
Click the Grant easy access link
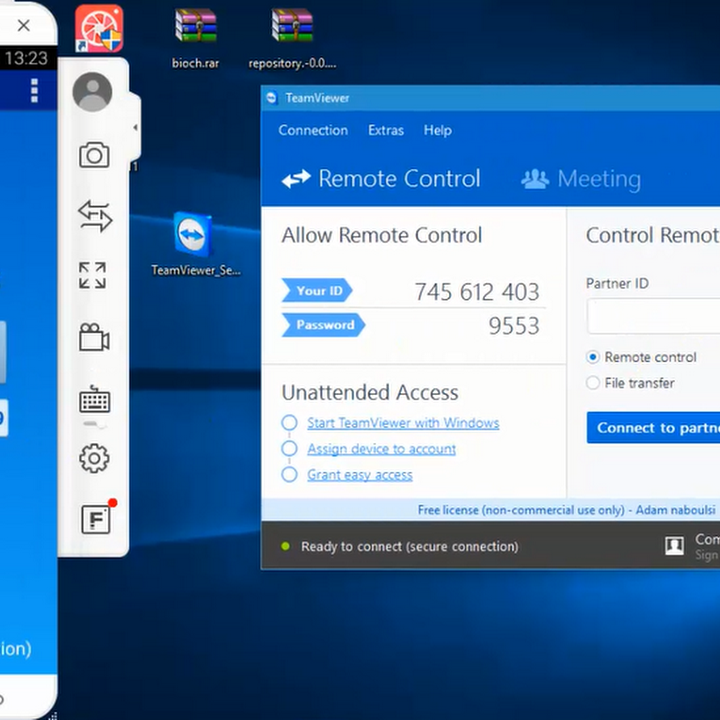click(x=360, y=474)
